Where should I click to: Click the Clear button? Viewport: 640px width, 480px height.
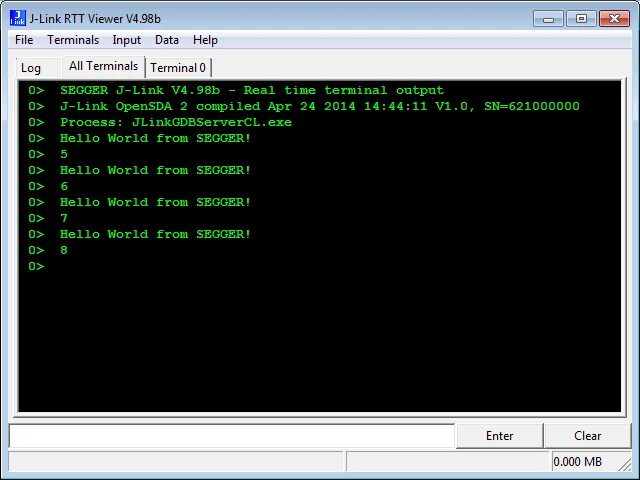(x=587, y=436)
